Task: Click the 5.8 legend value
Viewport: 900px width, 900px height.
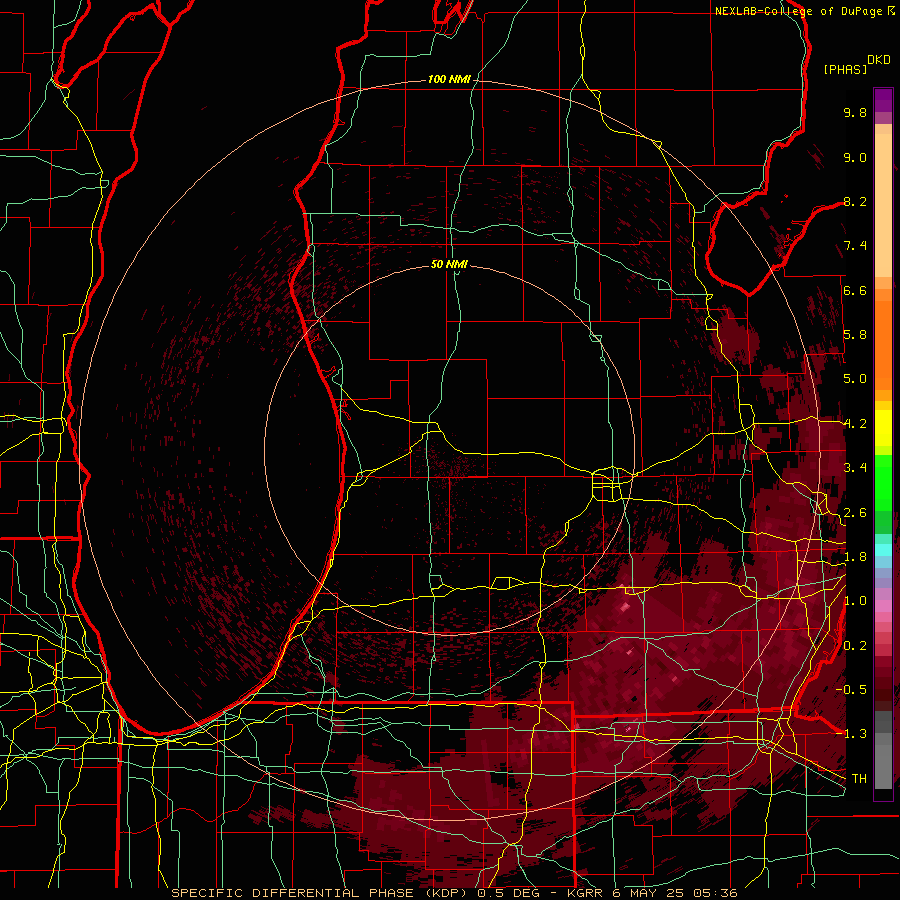Action: 855,335
